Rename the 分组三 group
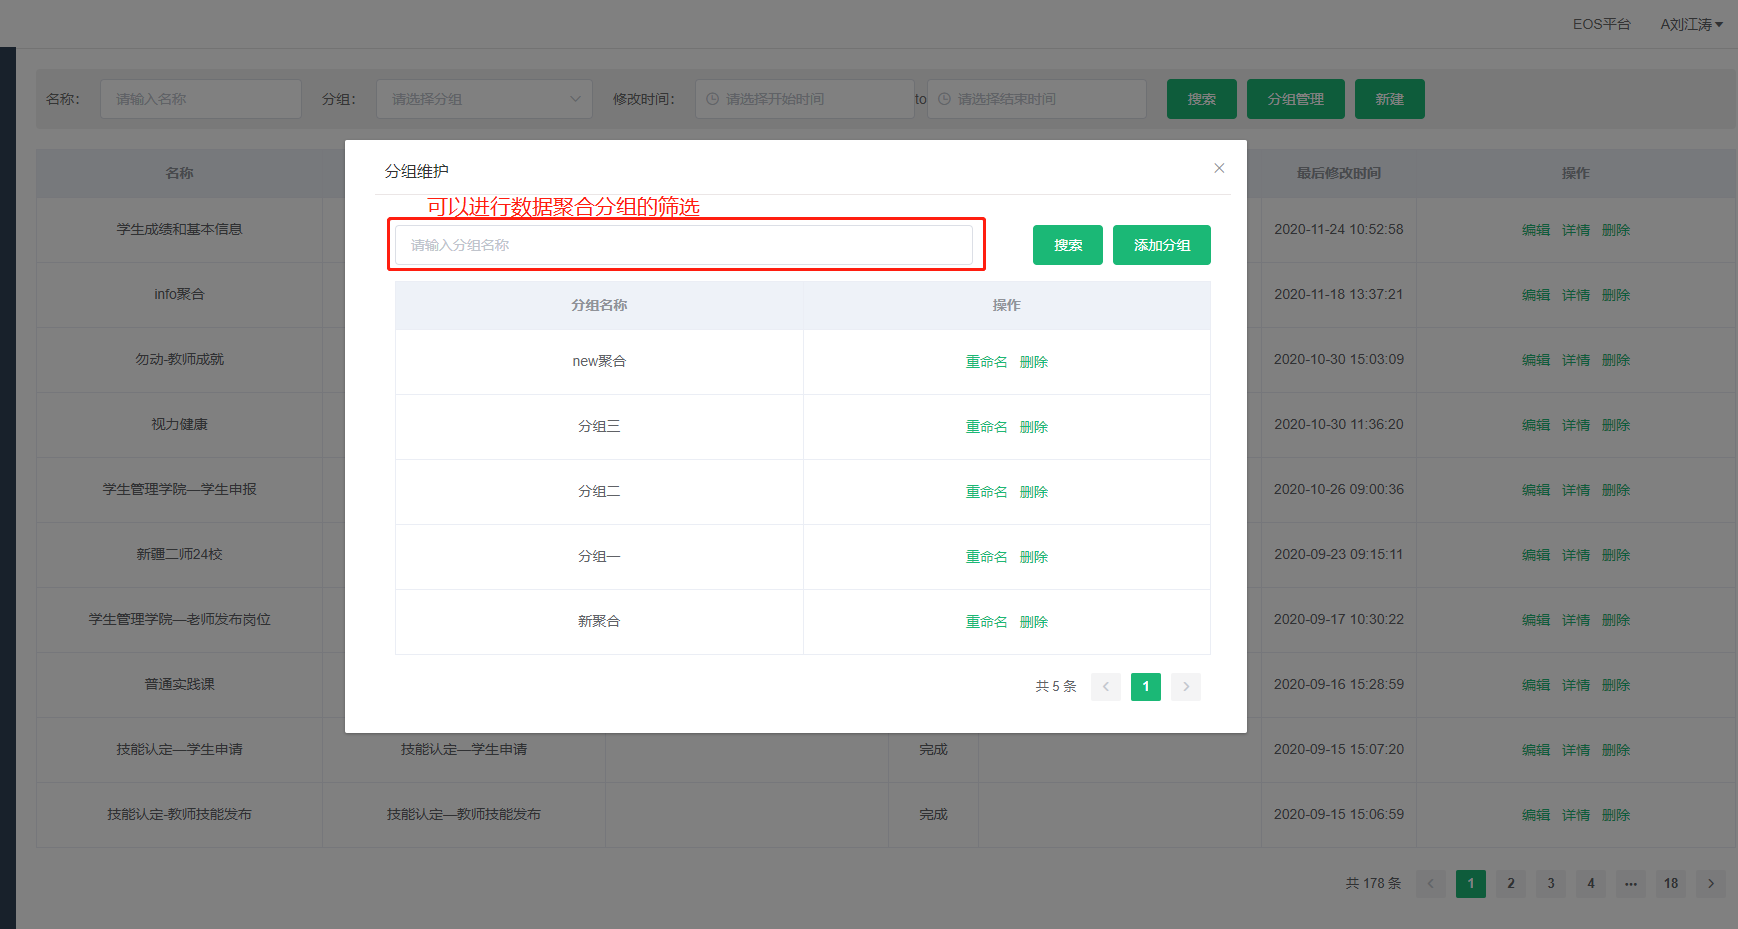This screenshot has height=929, width=1738. [986, 427]
